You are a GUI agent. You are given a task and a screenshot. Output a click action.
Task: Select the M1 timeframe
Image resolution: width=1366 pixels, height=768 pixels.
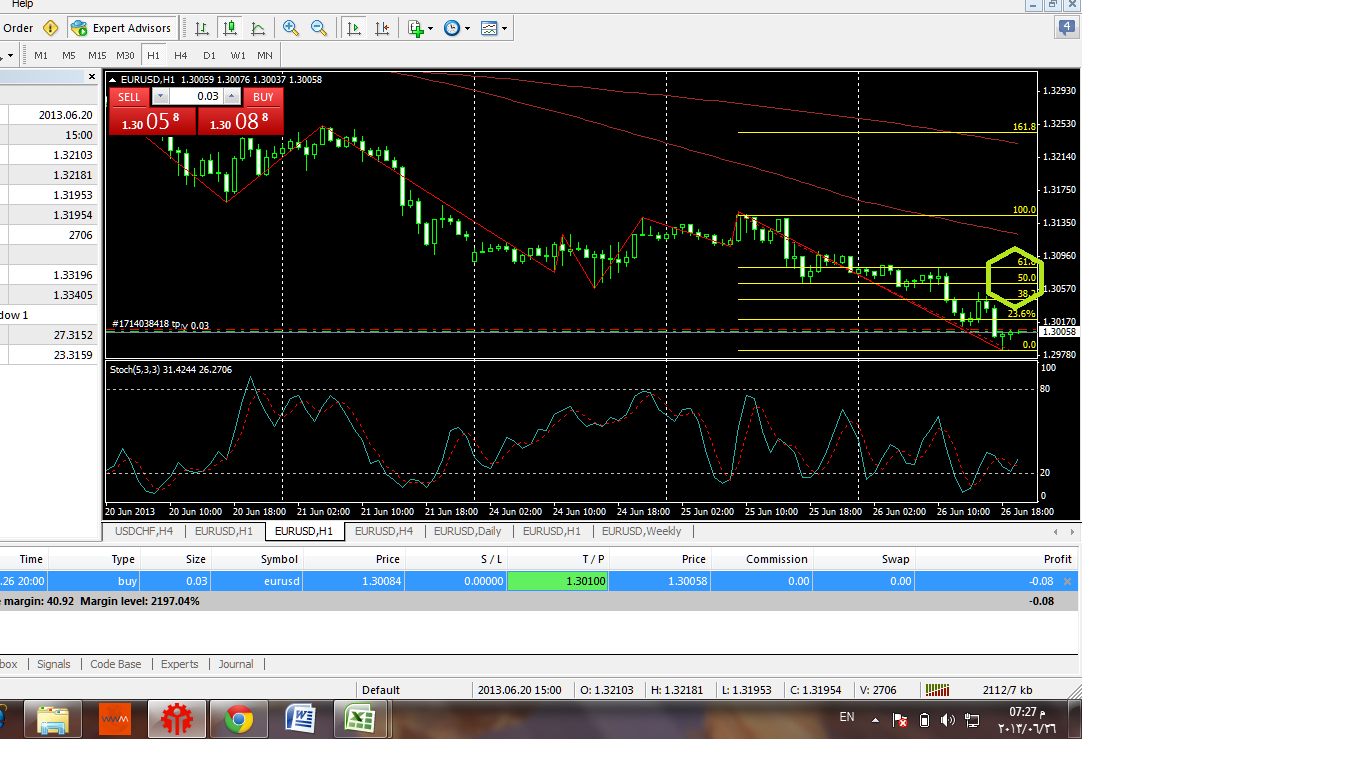pyautogui.click(x=41, y=55)
